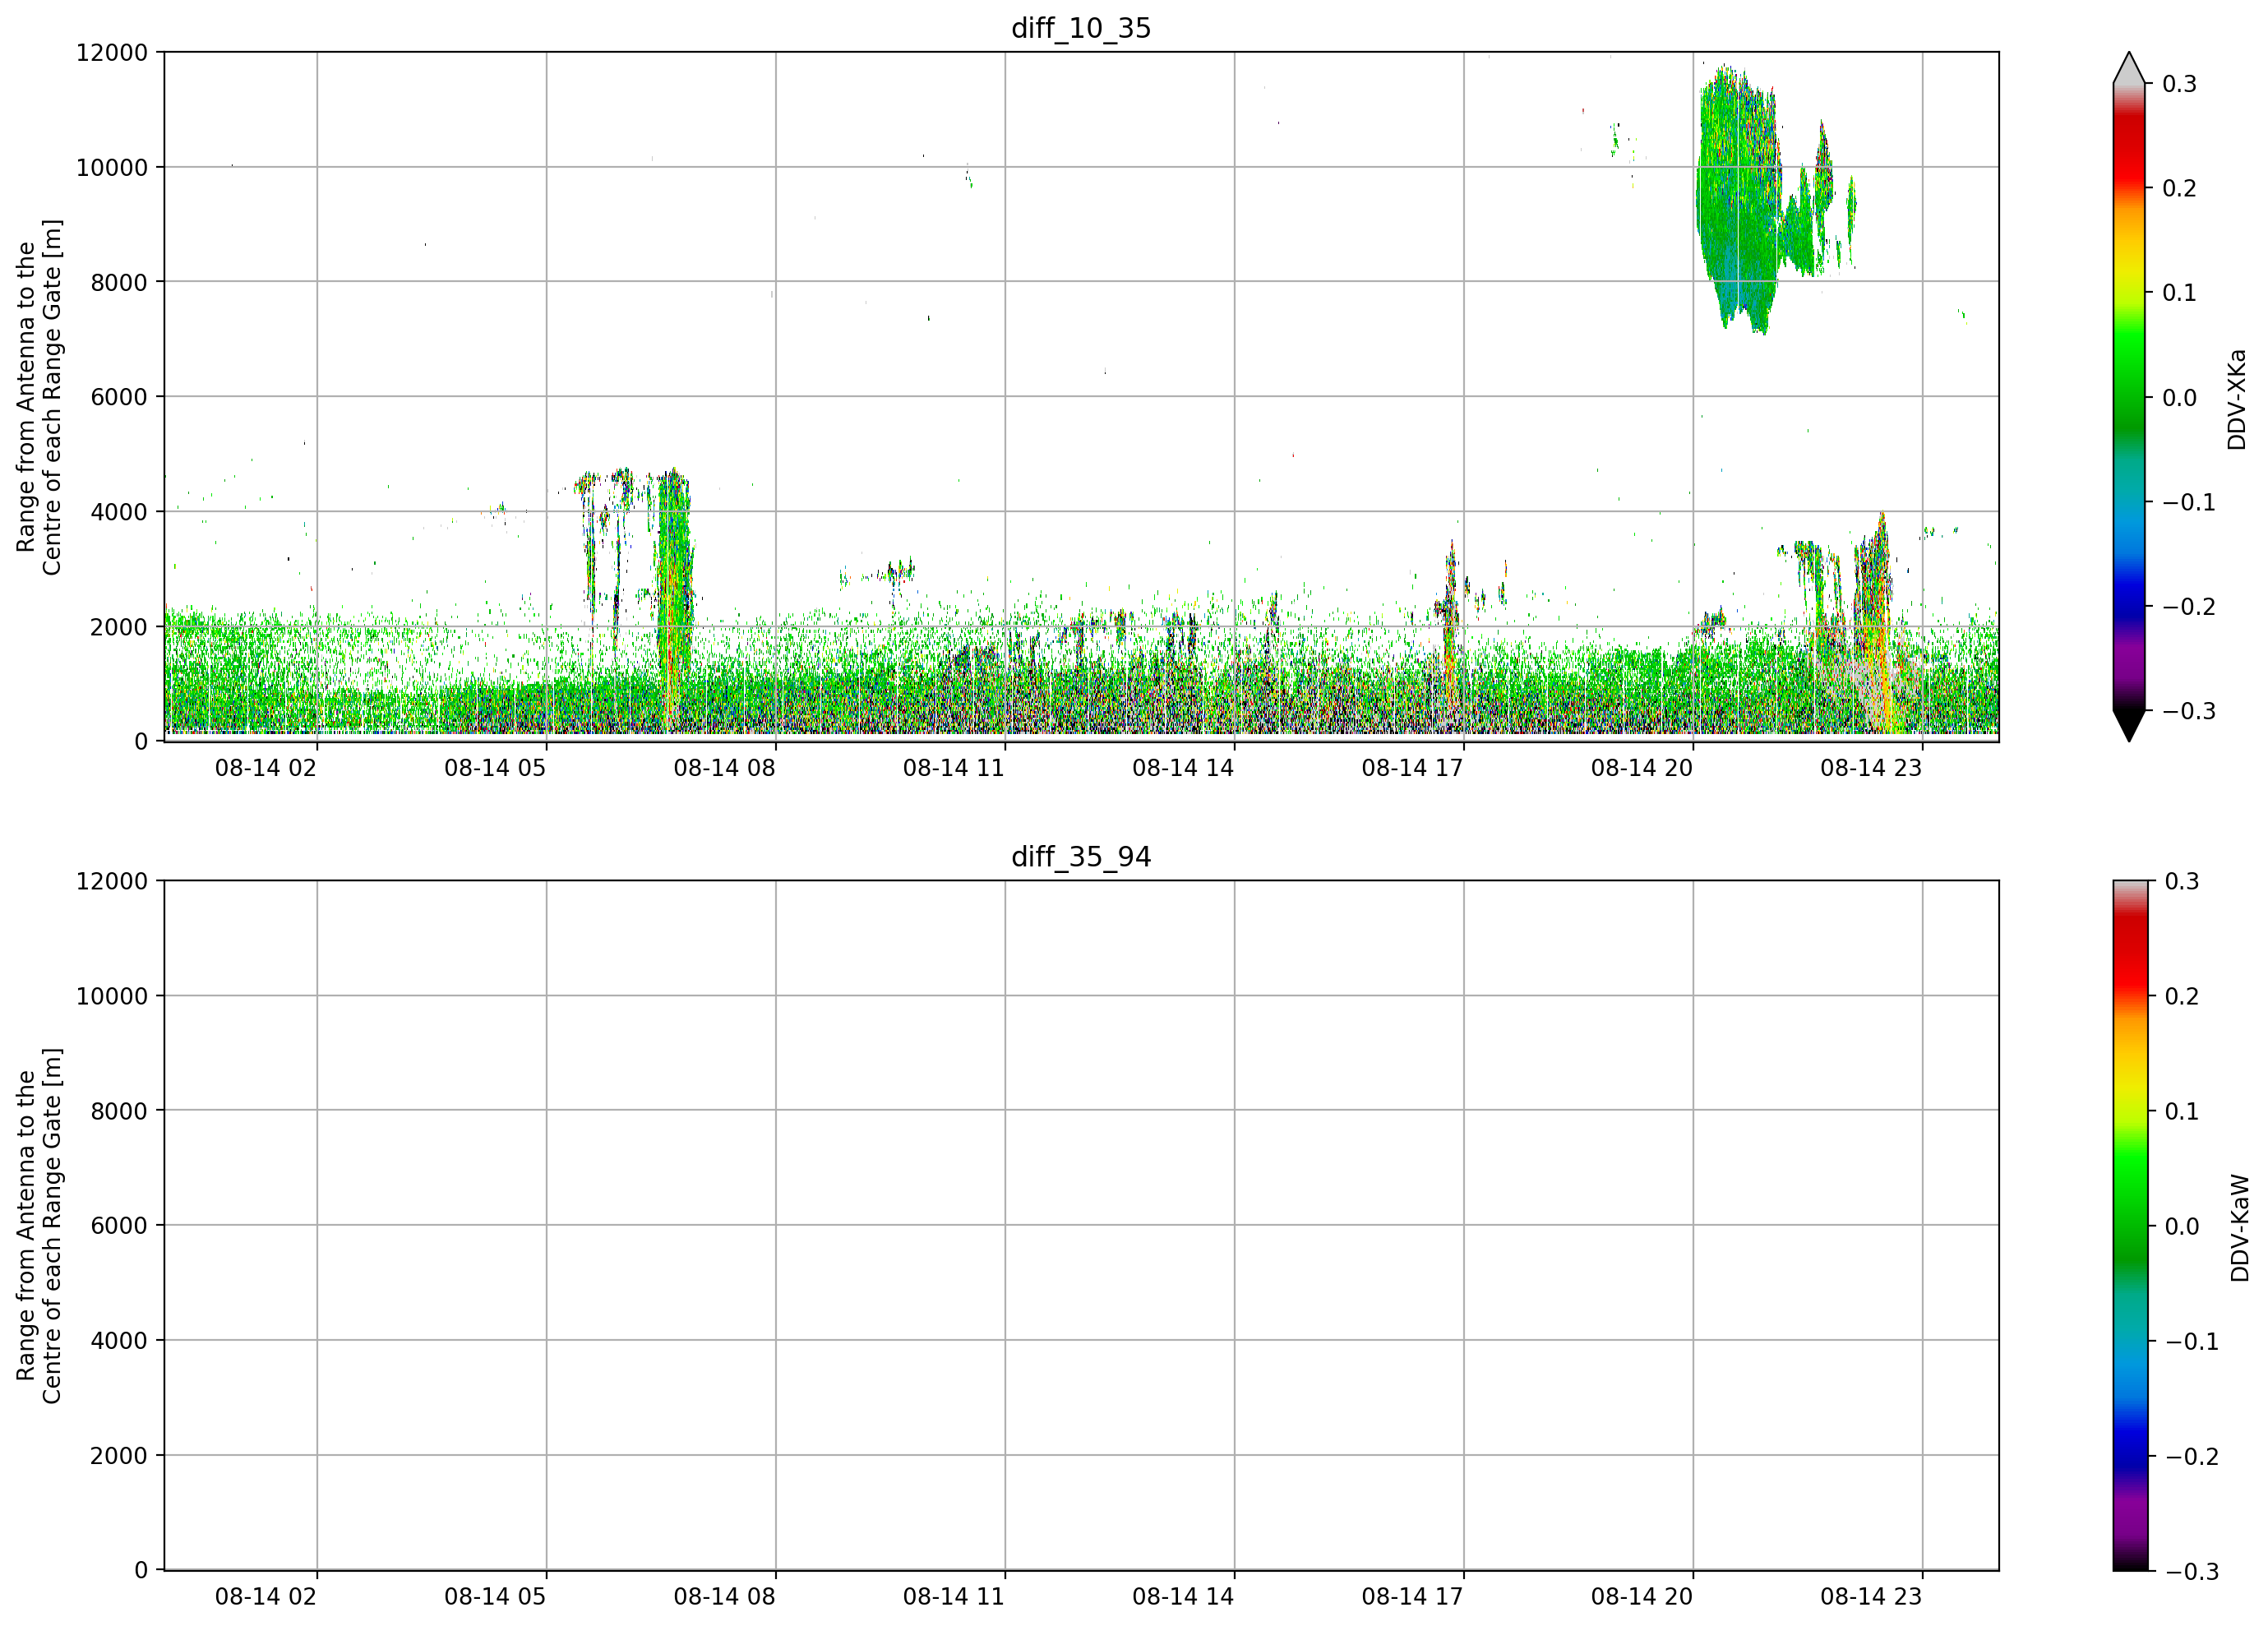Click the 08-14 20 tick in the top plot

pyautogui.click(x=1642, y=768)
